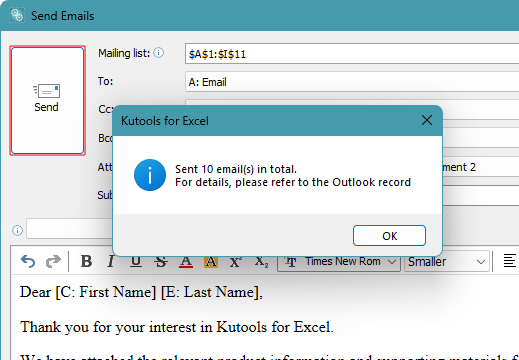Click the Undo arrow in editor toolbar

click(28, 261)
